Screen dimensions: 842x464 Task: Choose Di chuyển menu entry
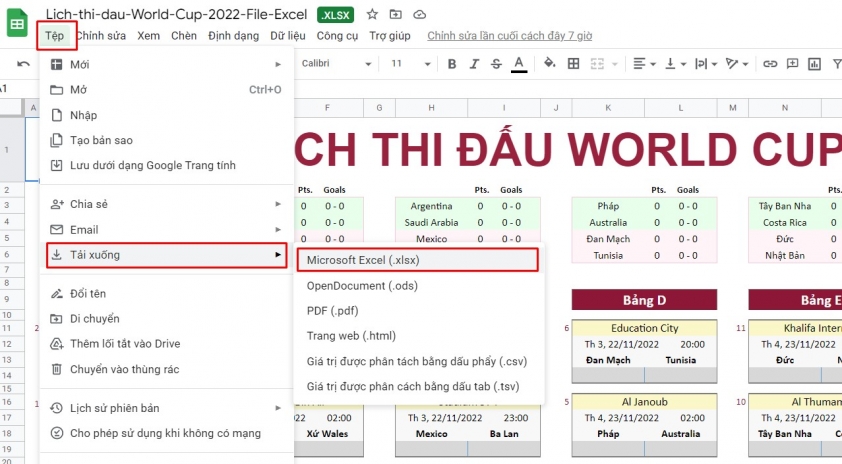(166, 318)
